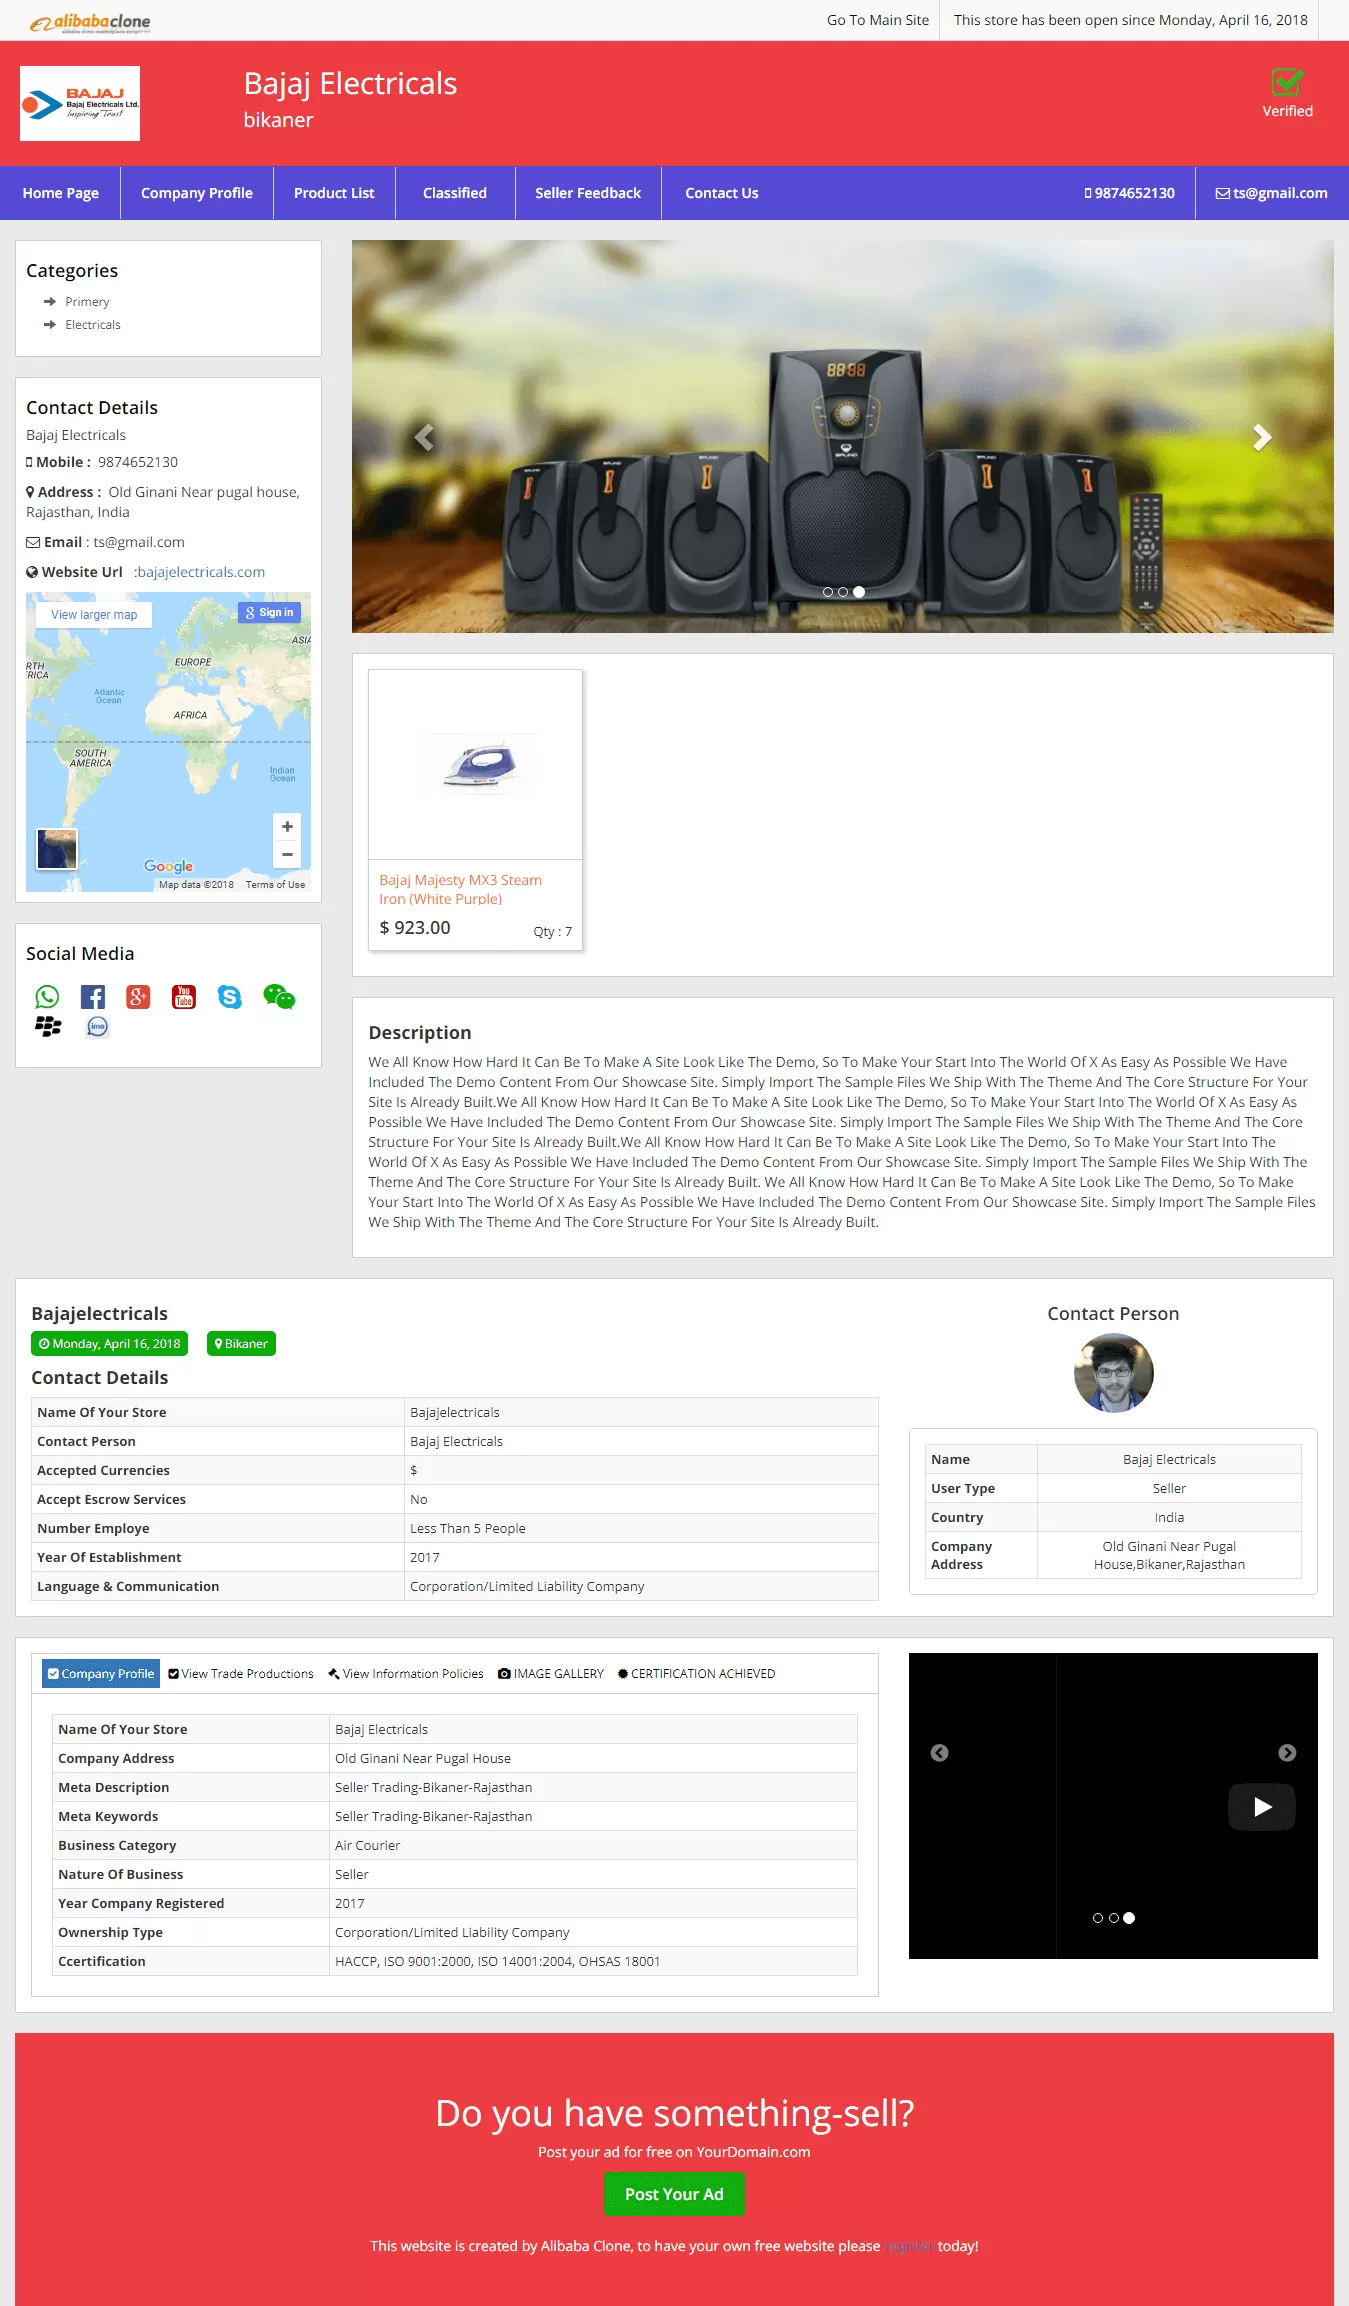Click the steam iron product image
The width and height of the screenshot is (1349, 2306).
pyautogui.click(x=476, y=765)
